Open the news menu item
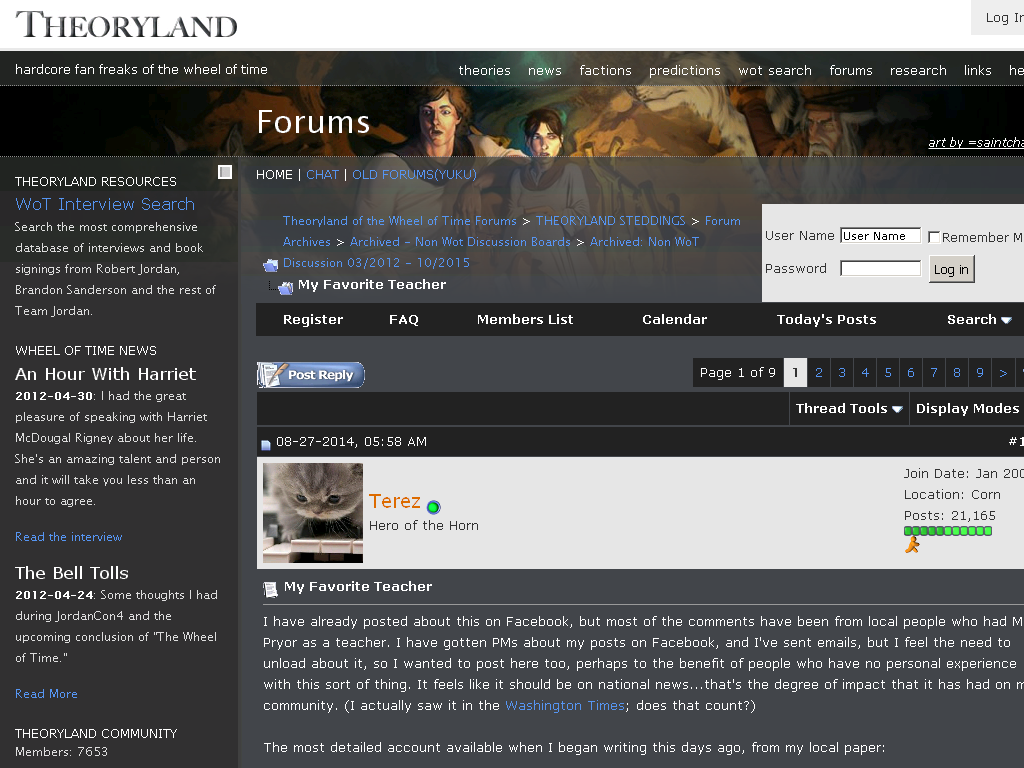The image size is (1024, 768). coord(545,71)
